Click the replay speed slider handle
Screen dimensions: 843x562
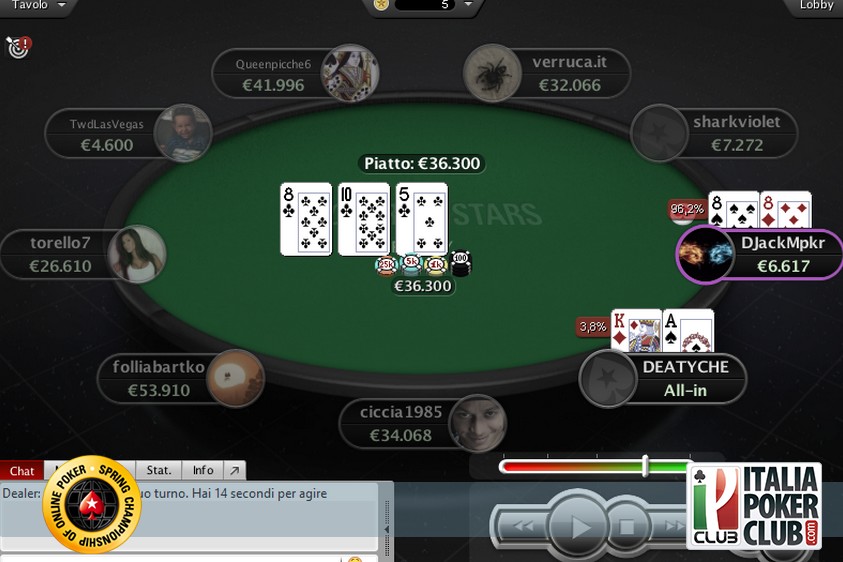[645, 466]
